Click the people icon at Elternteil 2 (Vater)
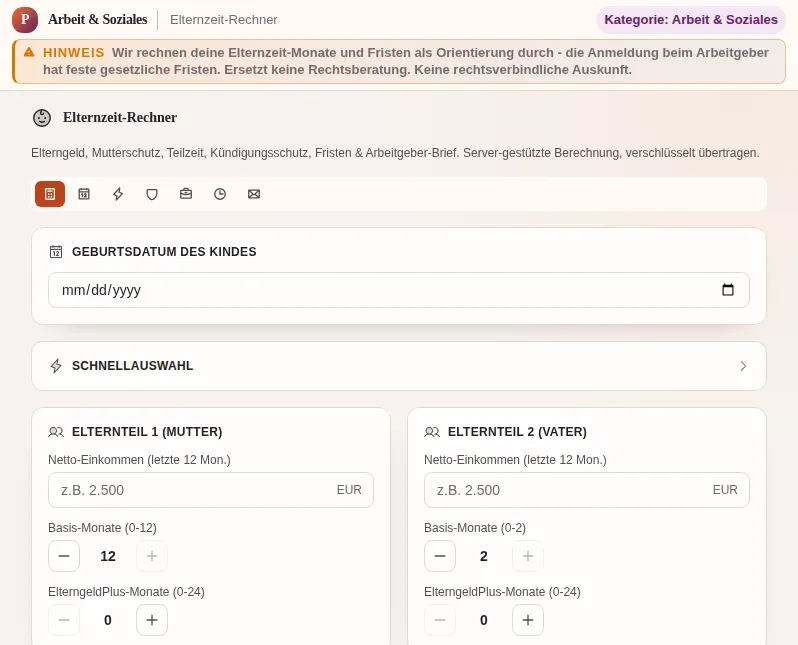This screenshot has height=645, width=798. [x=432, y=432]
